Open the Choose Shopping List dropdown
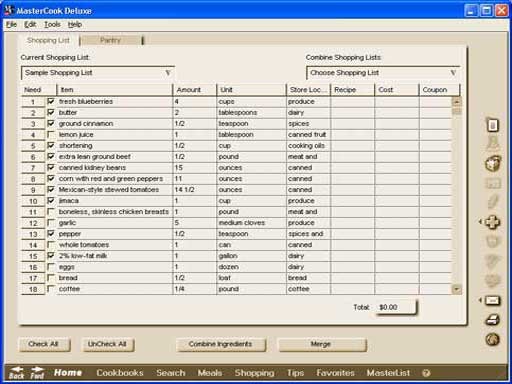Viewport: 512px width, 384px height. [x=383, y=73]
